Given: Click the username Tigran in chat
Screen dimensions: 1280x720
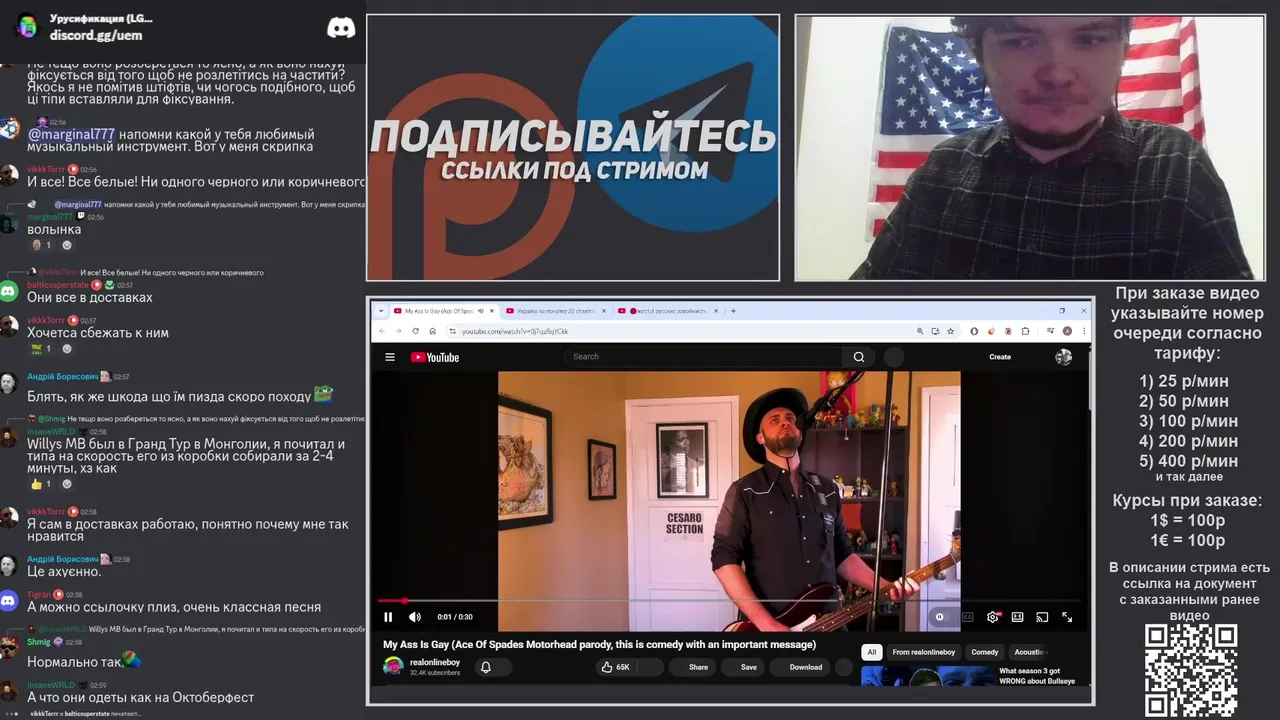Looking at the screenshot, I should (39, 594).
